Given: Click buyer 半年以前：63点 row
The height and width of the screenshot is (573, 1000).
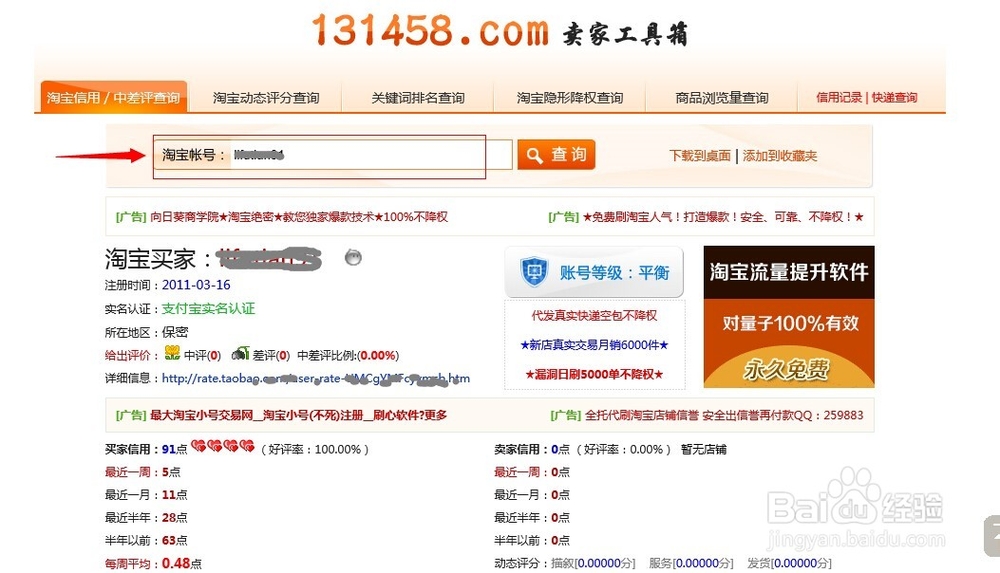Looking at the screenshot, I should click(146, 540).
